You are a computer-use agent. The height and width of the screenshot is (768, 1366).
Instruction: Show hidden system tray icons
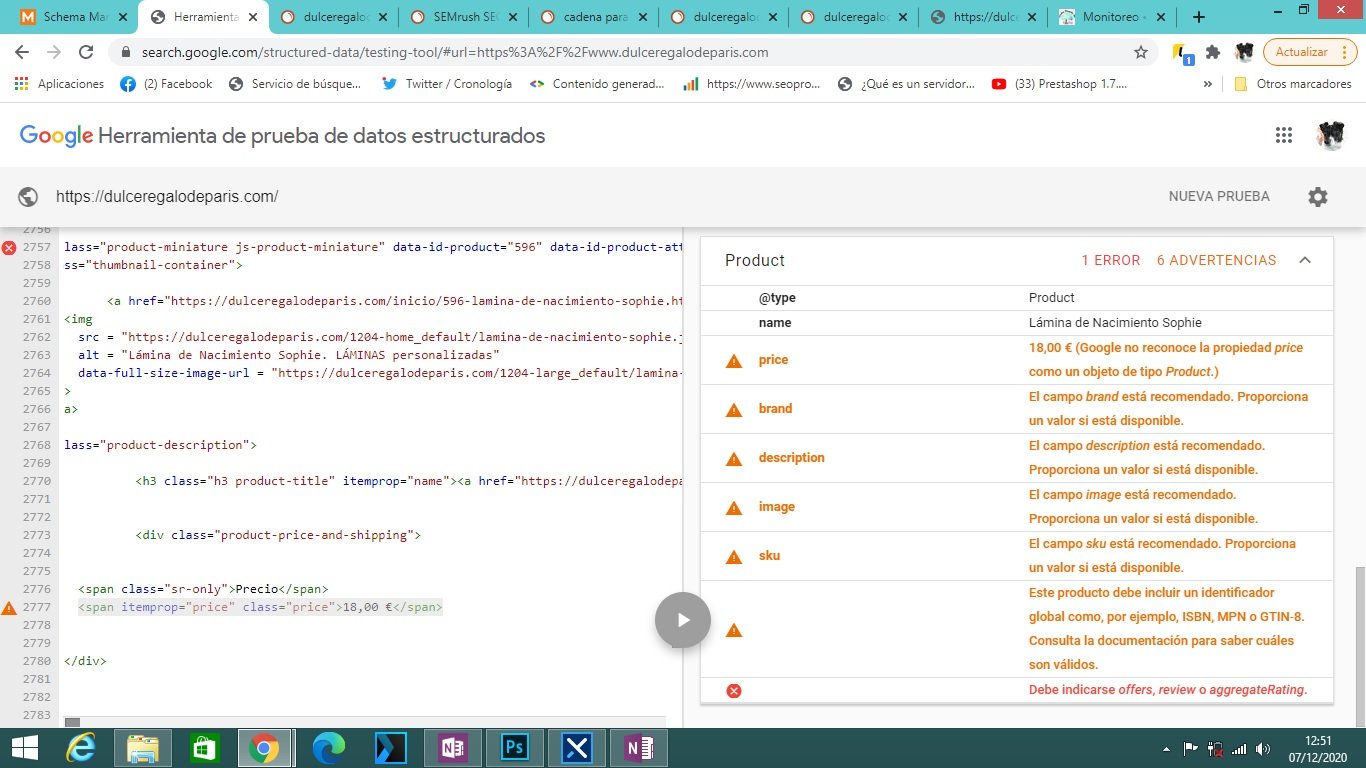(x=1167, y=748)
